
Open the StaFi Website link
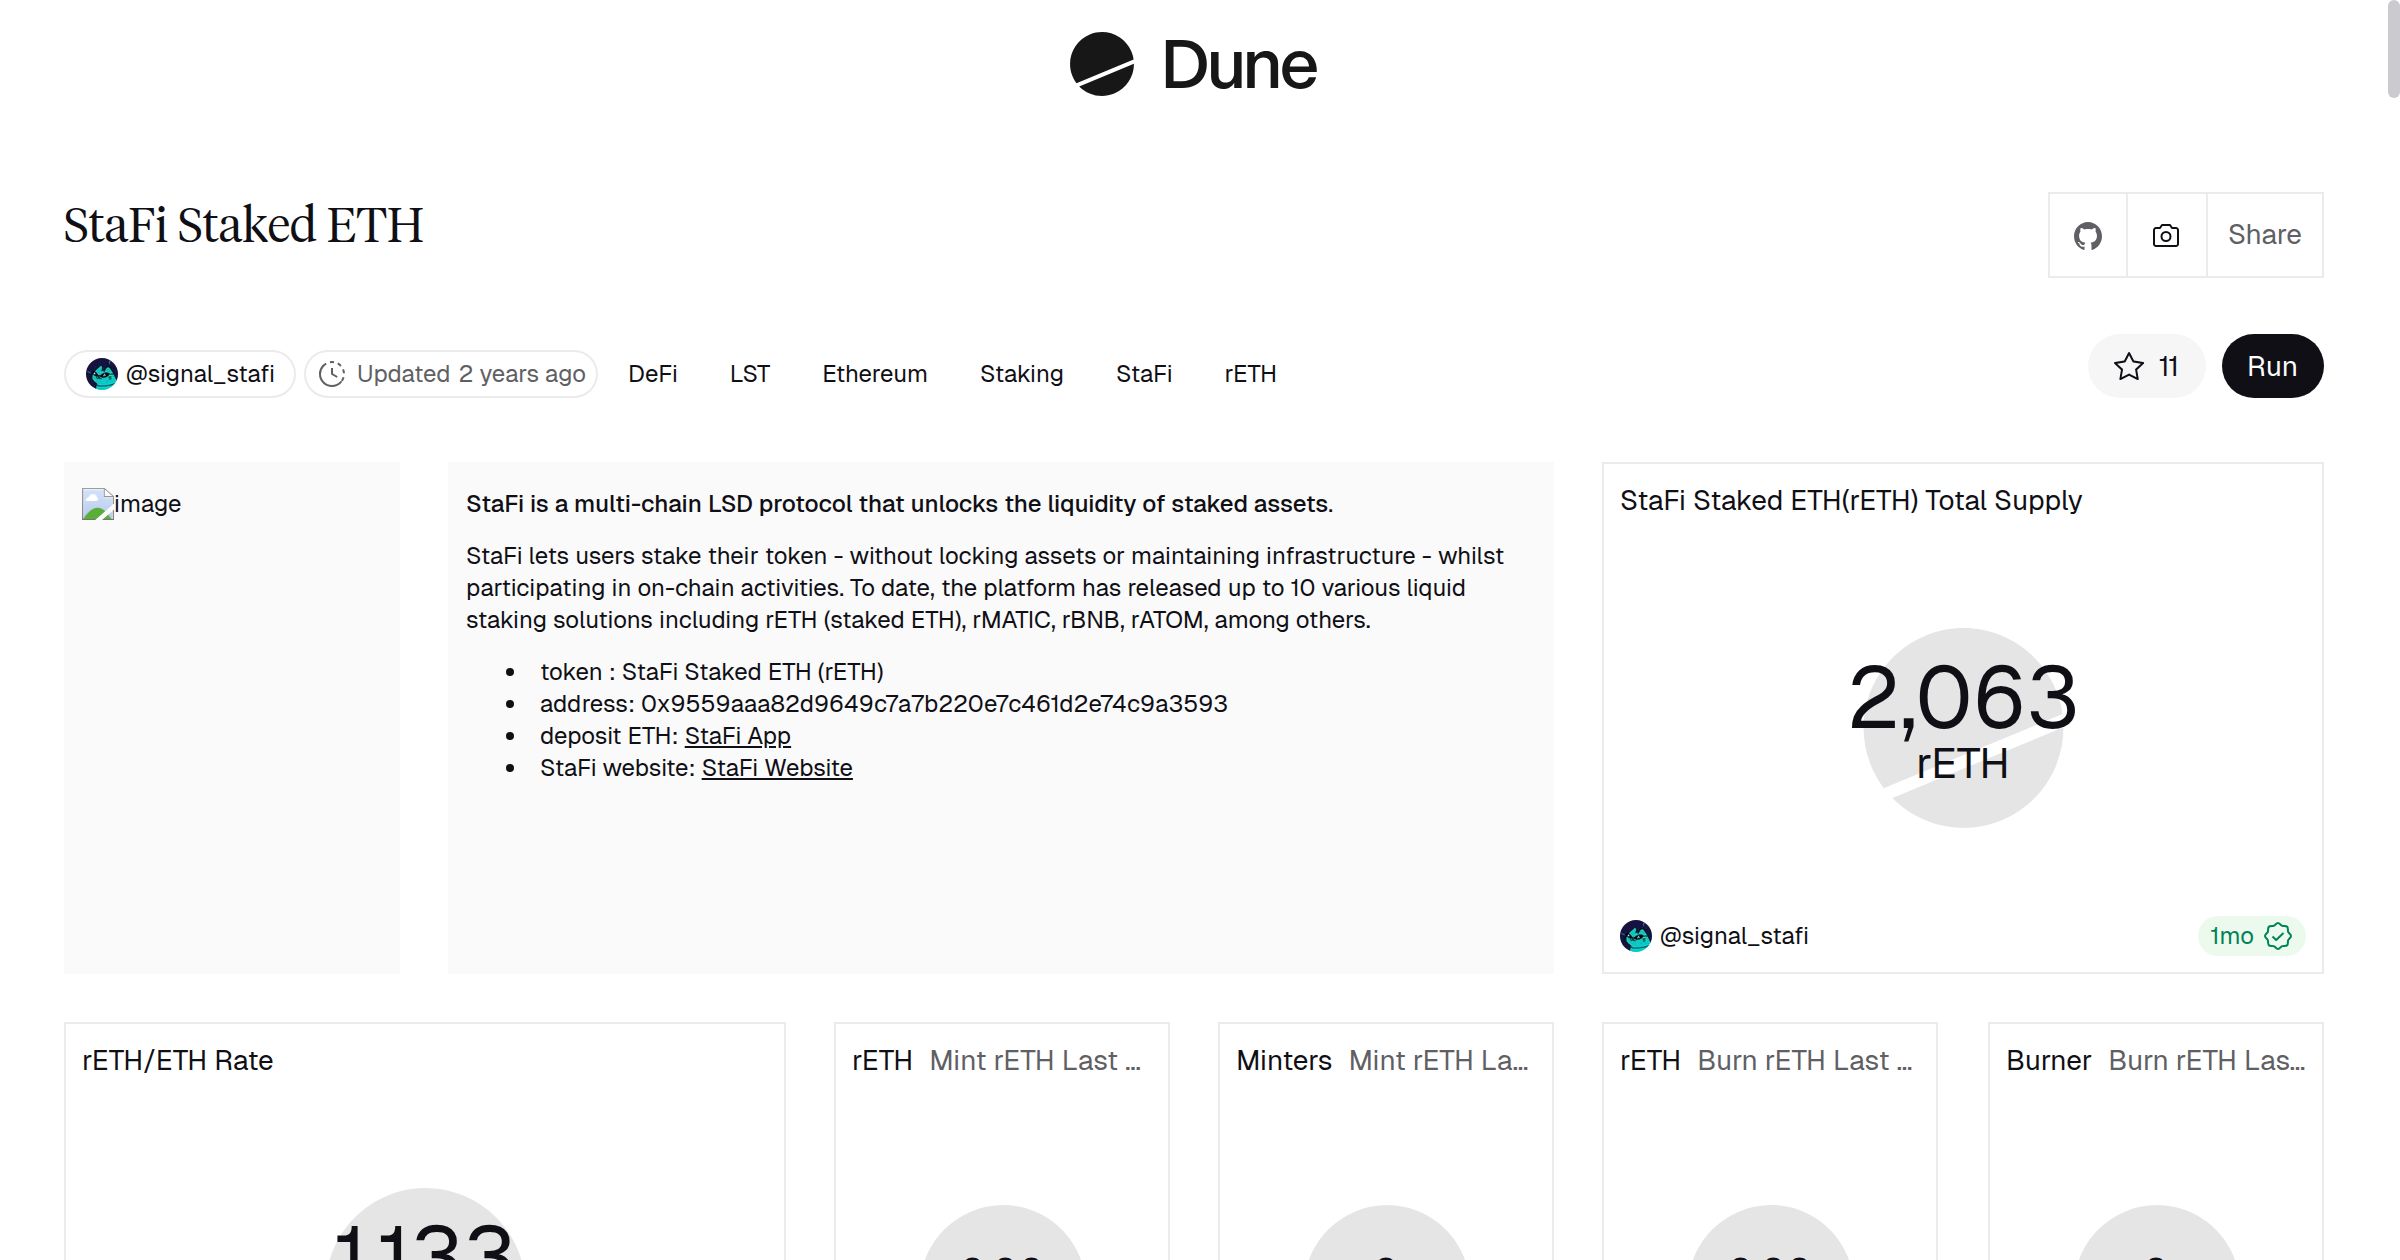click(776, 768)
